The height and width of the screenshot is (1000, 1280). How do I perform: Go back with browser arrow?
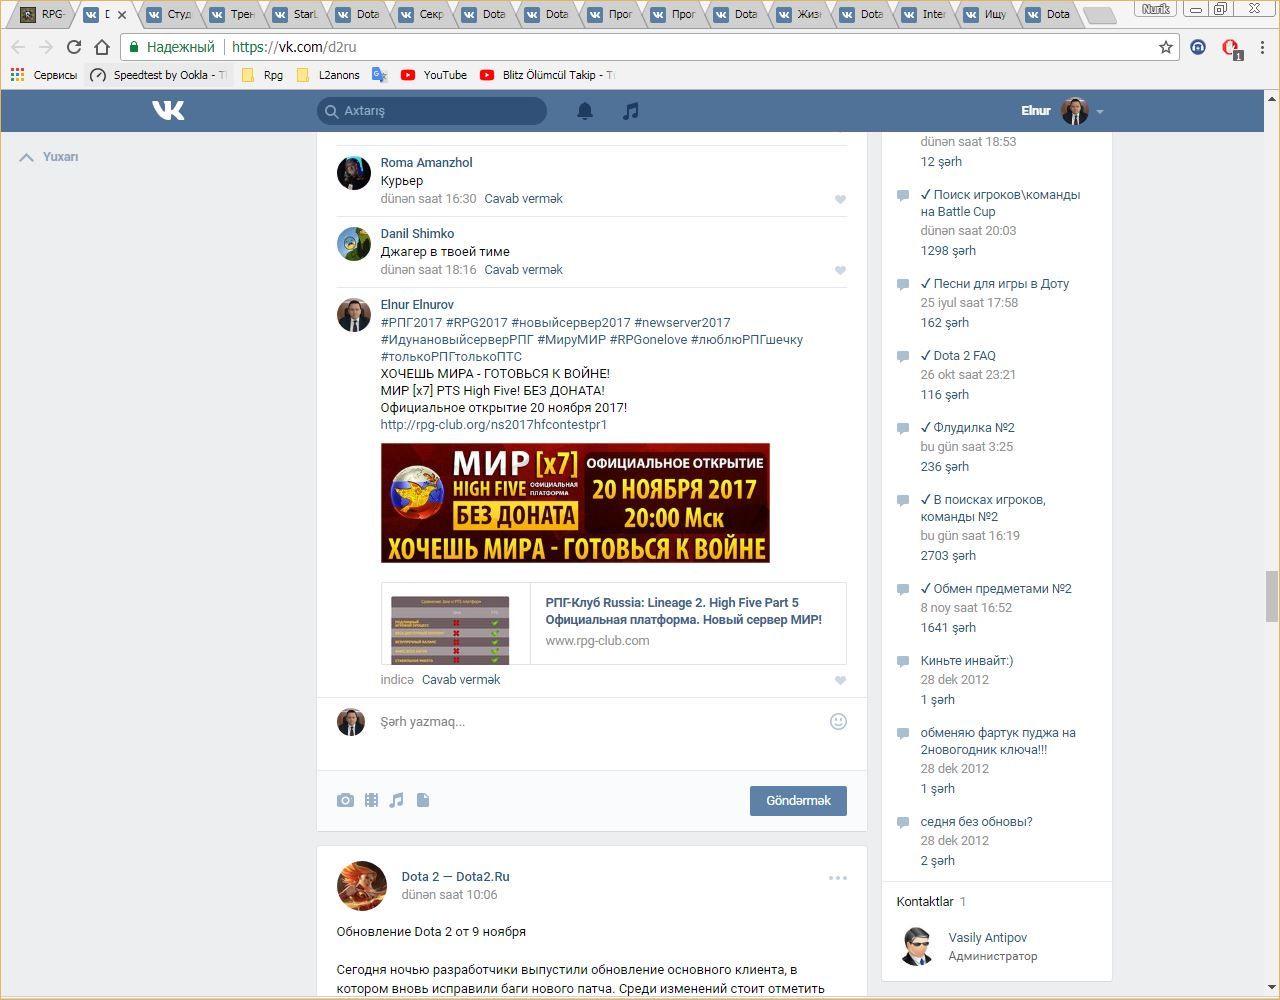[18, 47]
